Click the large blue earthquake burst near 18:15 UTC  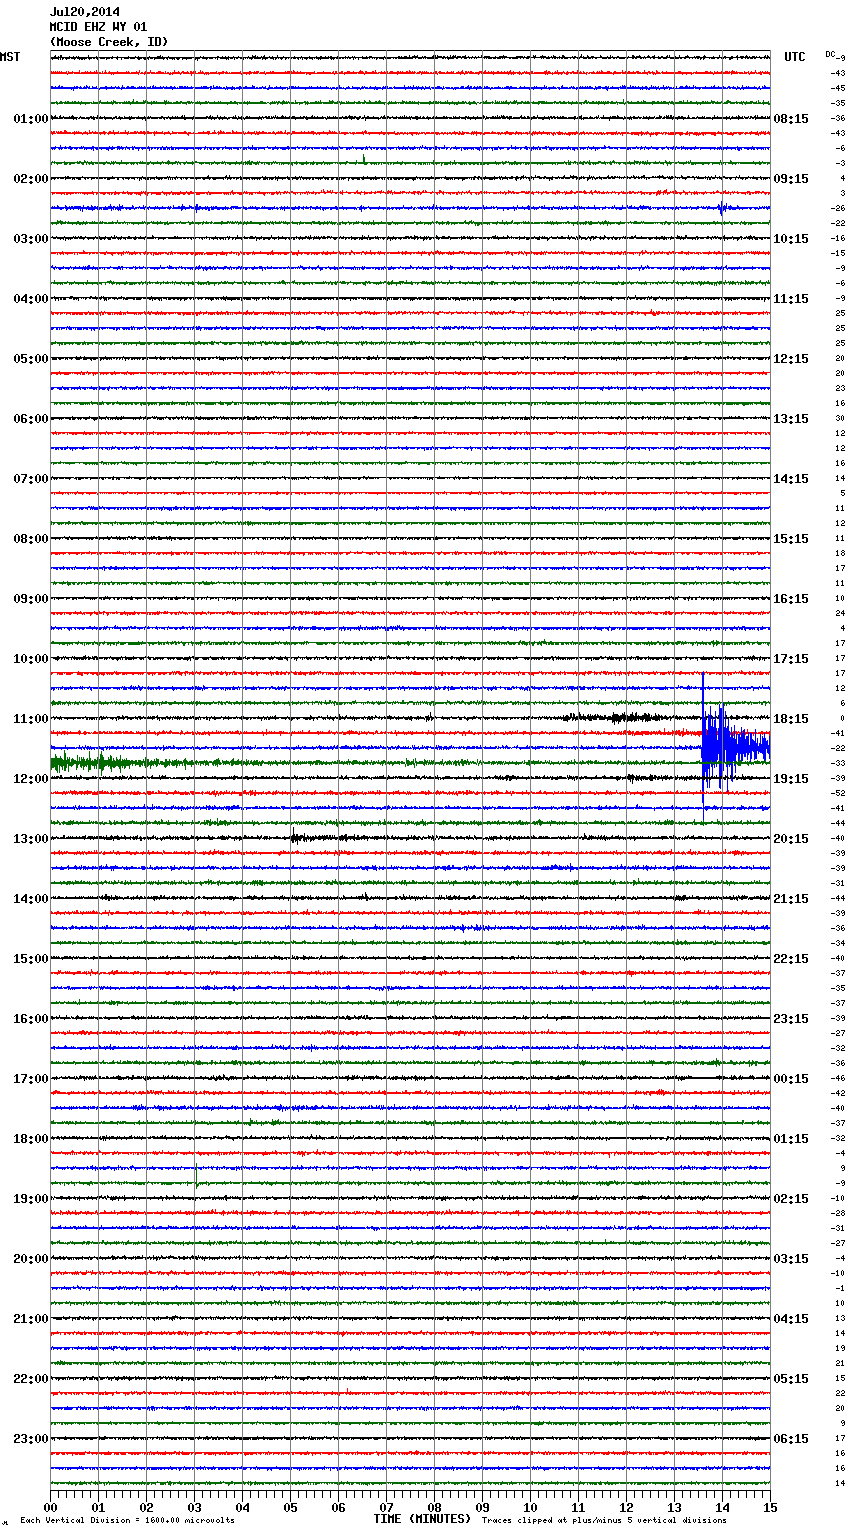pyautogui.click(x=734, y=747)
